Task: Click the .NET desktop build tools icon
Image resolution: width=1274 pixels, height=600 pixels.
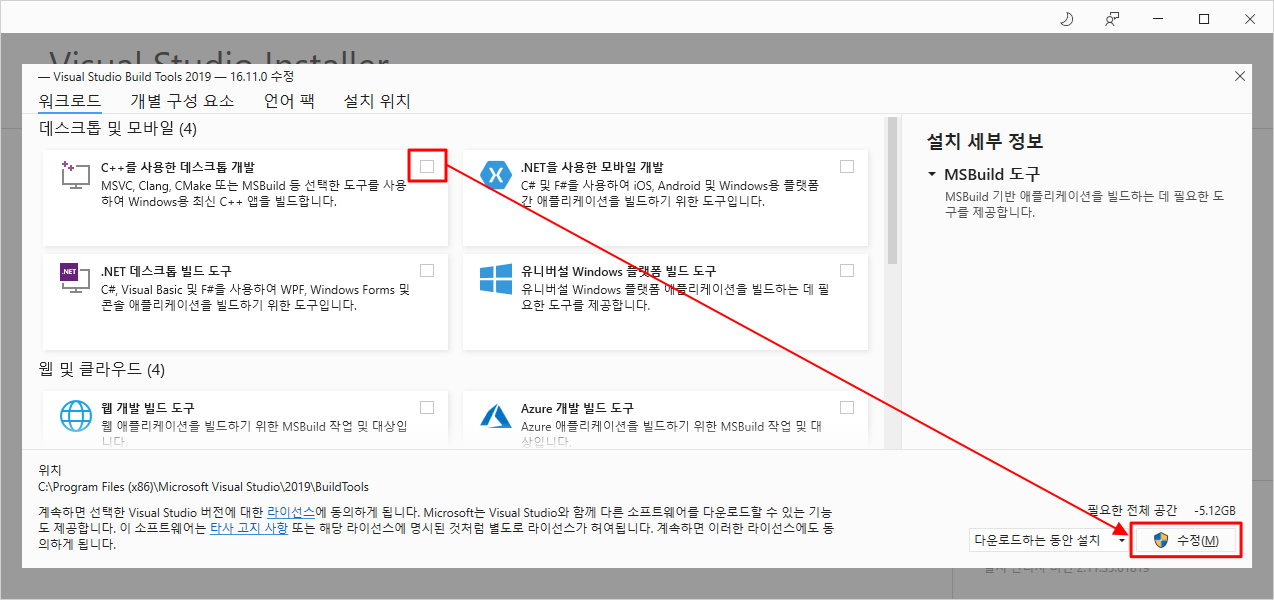Action: click(x=76, y=278)
